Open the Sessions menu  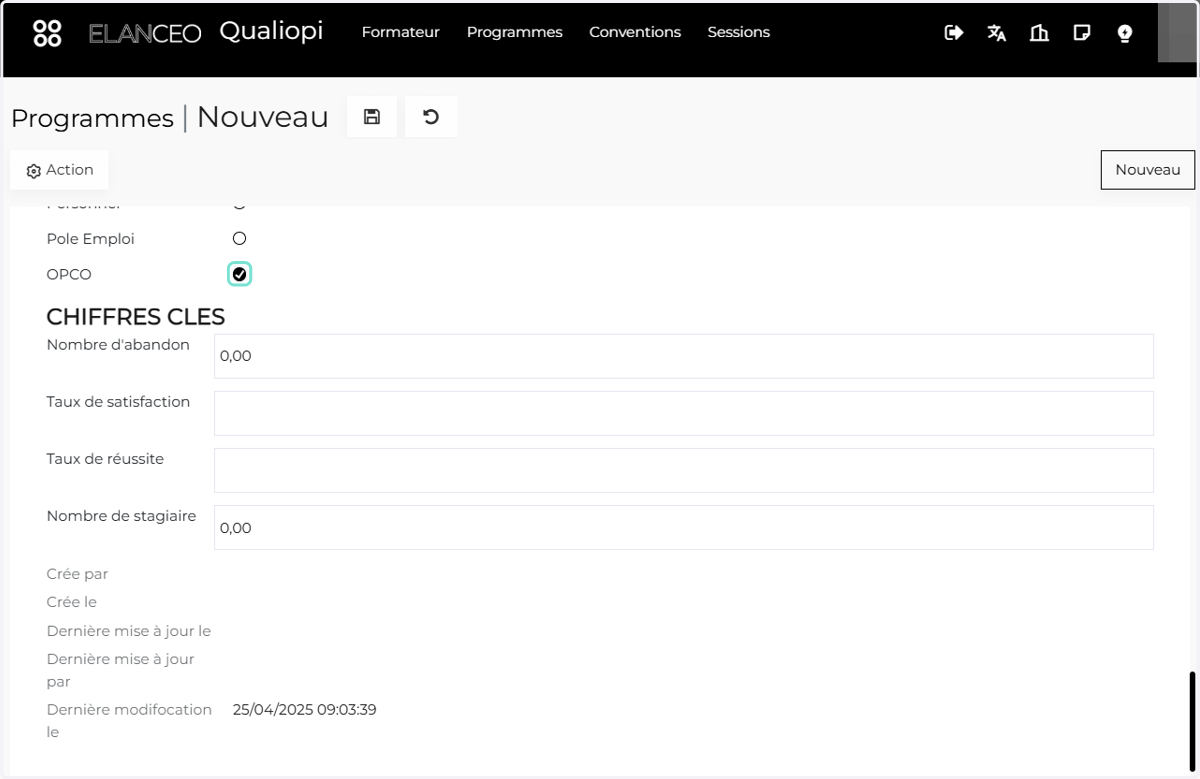(739, 32)
